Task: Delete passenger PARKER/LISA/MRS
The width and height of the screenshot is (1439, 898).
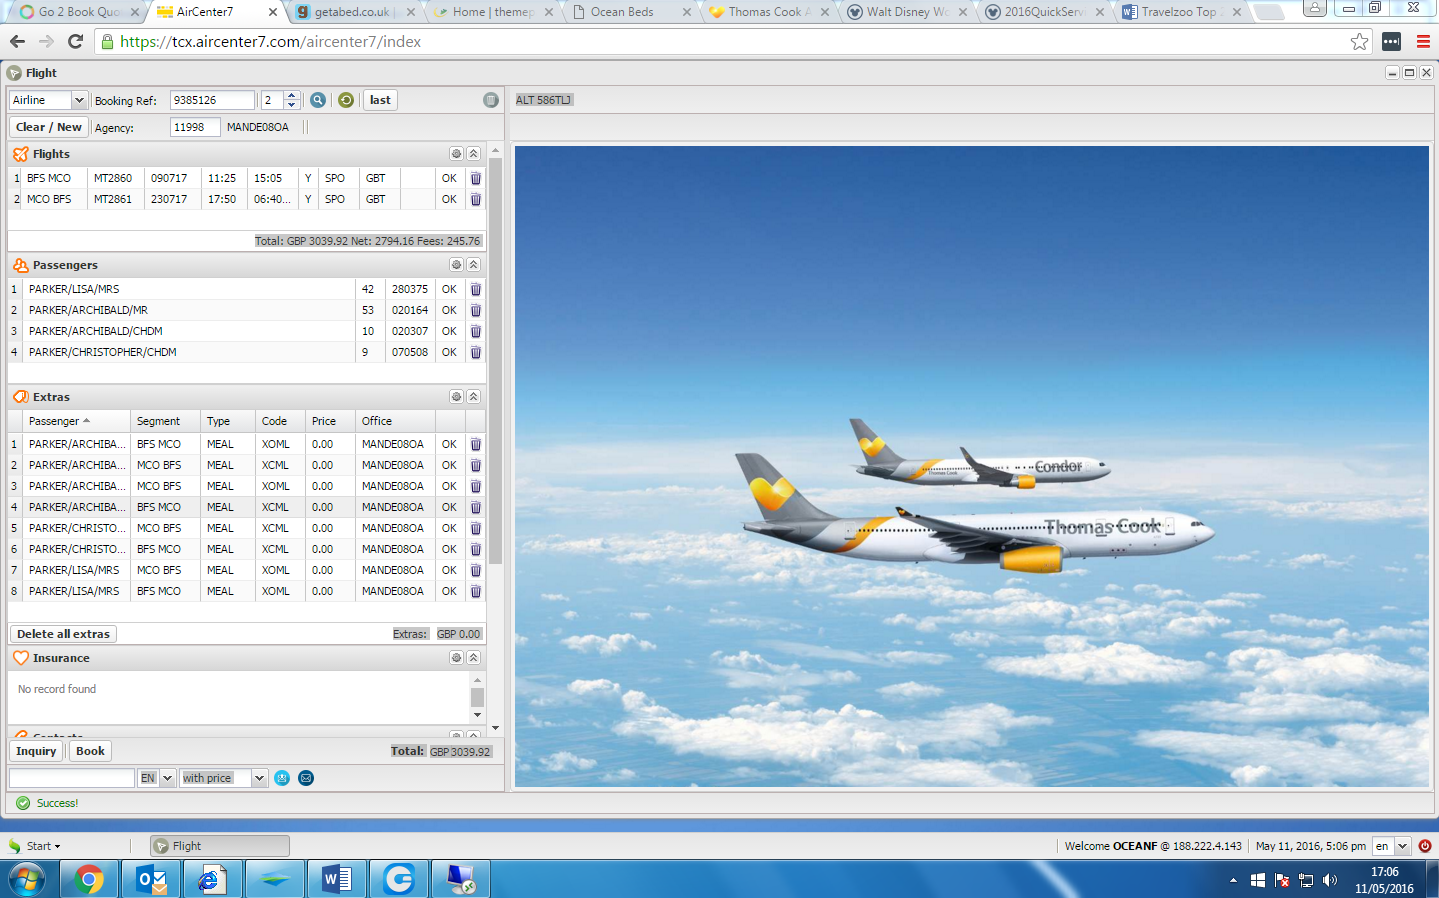Action: click(476, 289)
